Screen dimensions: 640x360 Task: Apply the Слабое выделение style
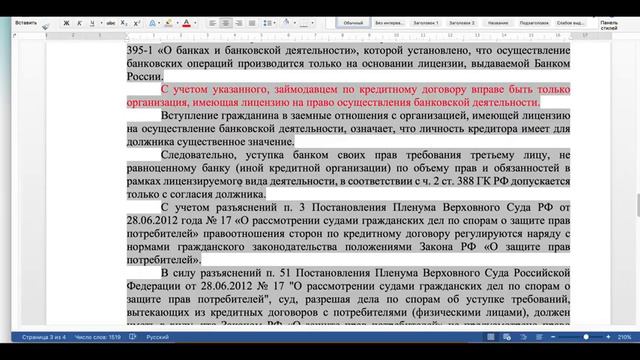pyautogui.click(x=570, y=23)
